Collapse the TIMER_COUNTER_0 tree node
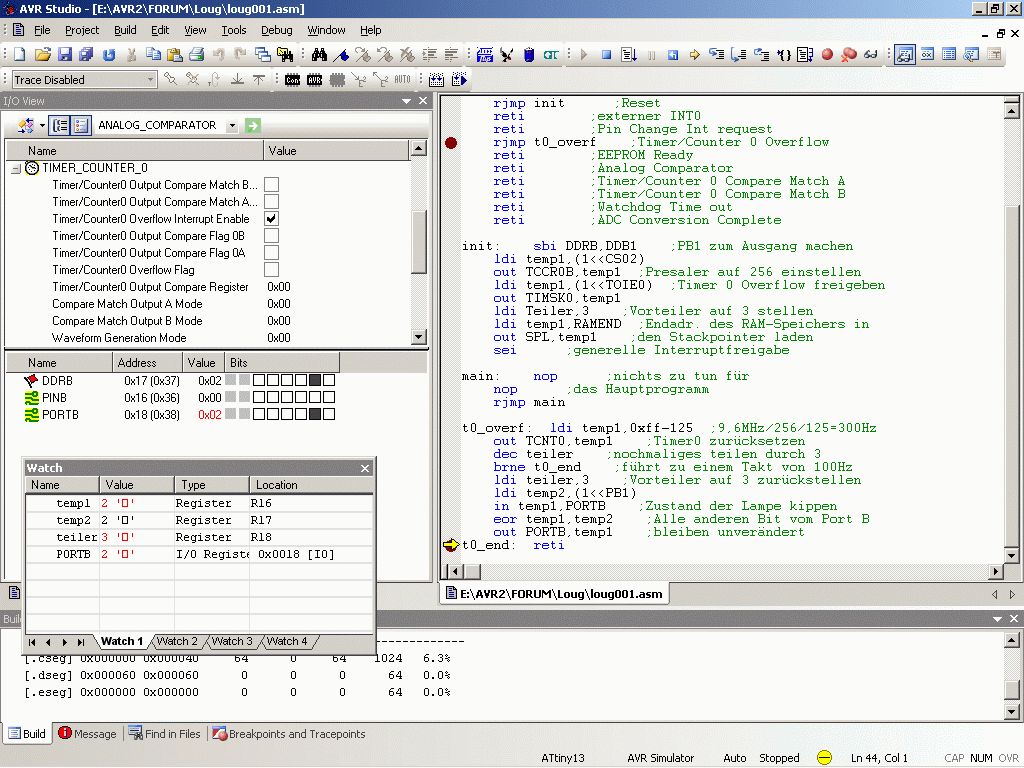 [16, 168]
